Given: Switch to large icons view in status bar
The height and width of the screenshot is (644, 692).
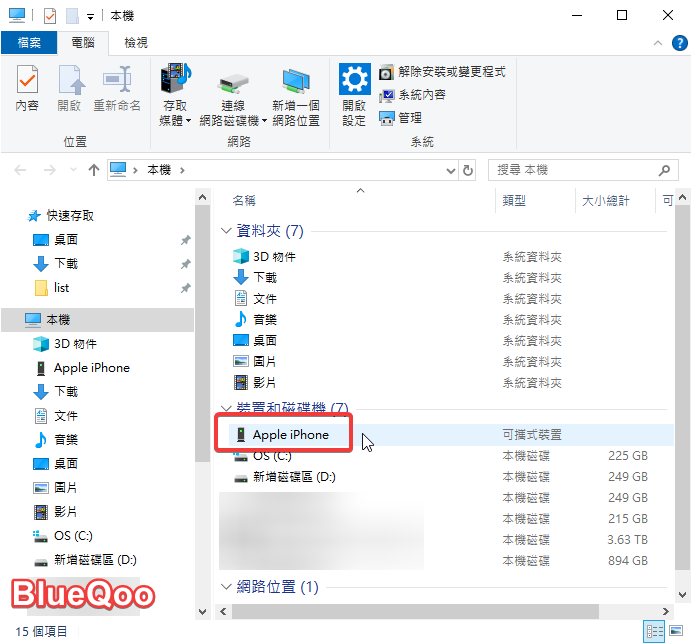Looking at the screenshot, I should 677,632.
